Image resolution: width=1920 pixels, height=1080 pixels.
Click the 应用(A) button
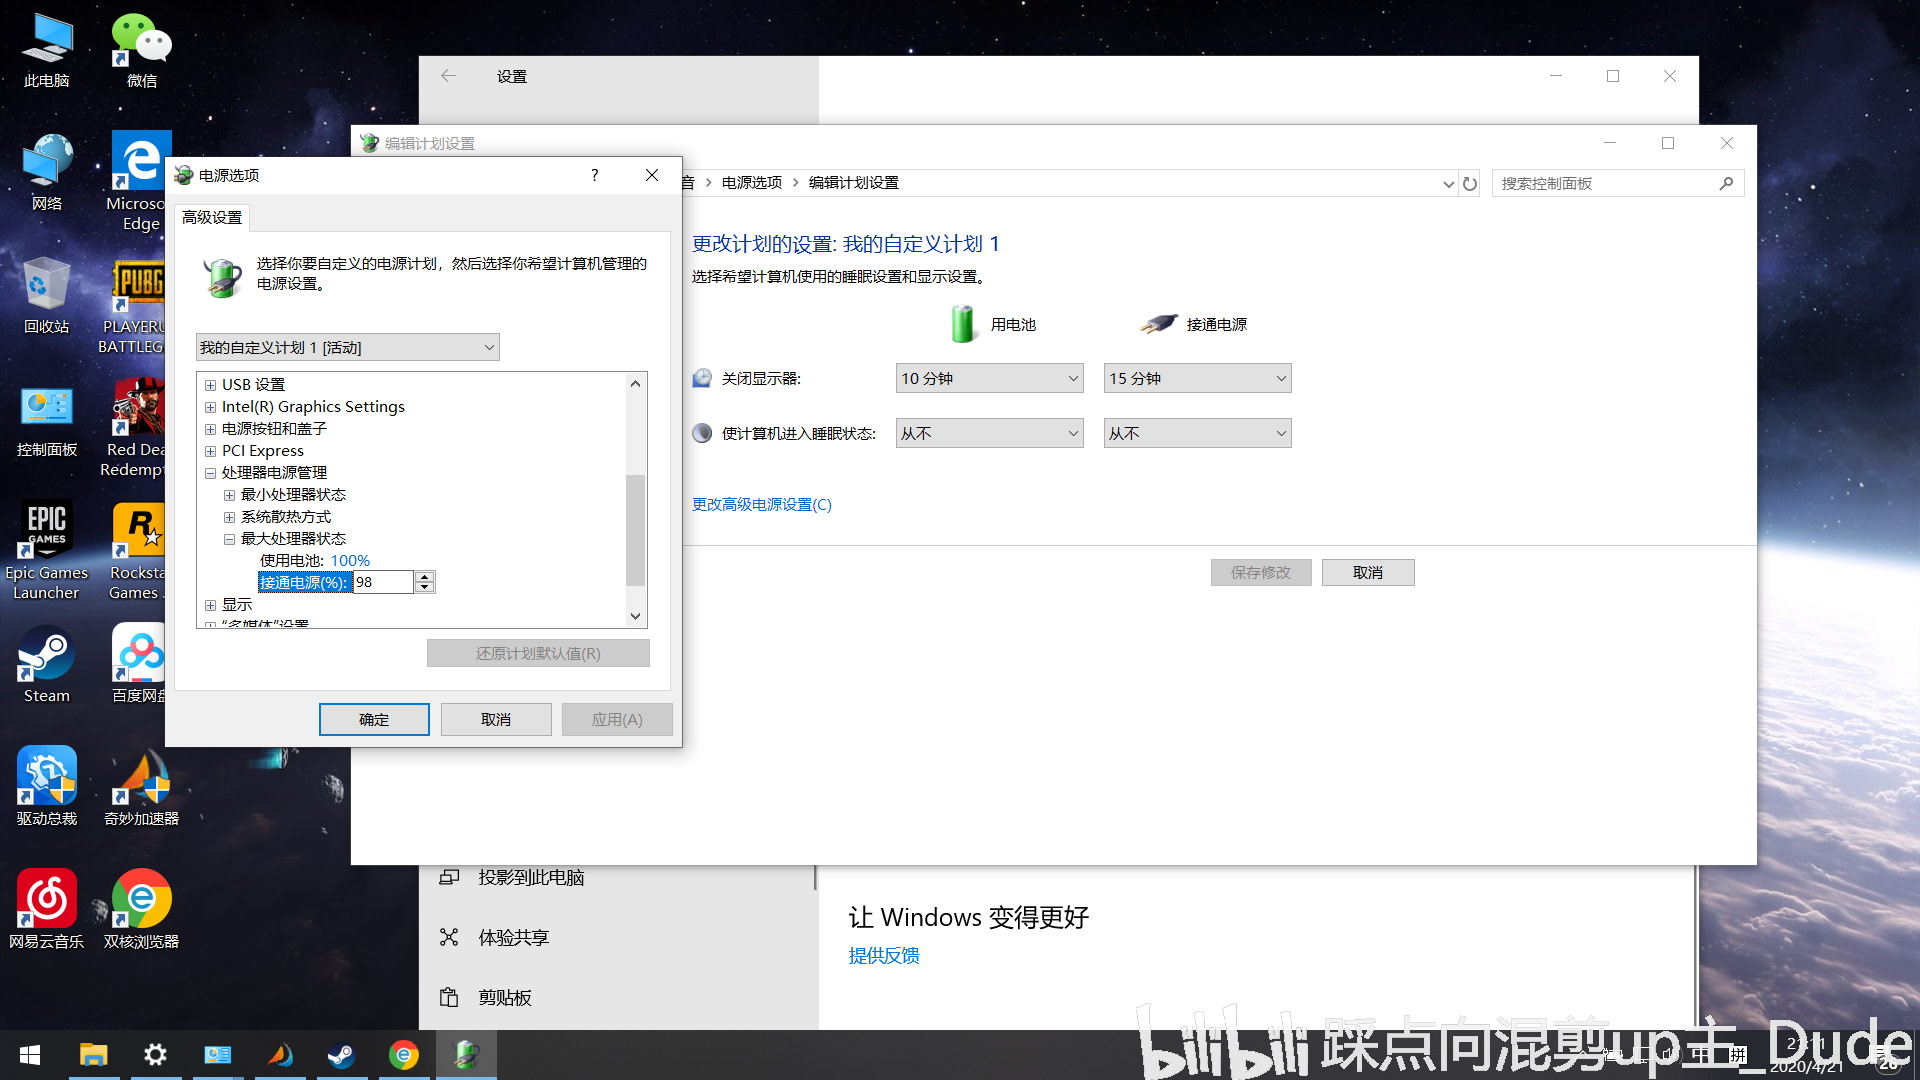[617, 719]
